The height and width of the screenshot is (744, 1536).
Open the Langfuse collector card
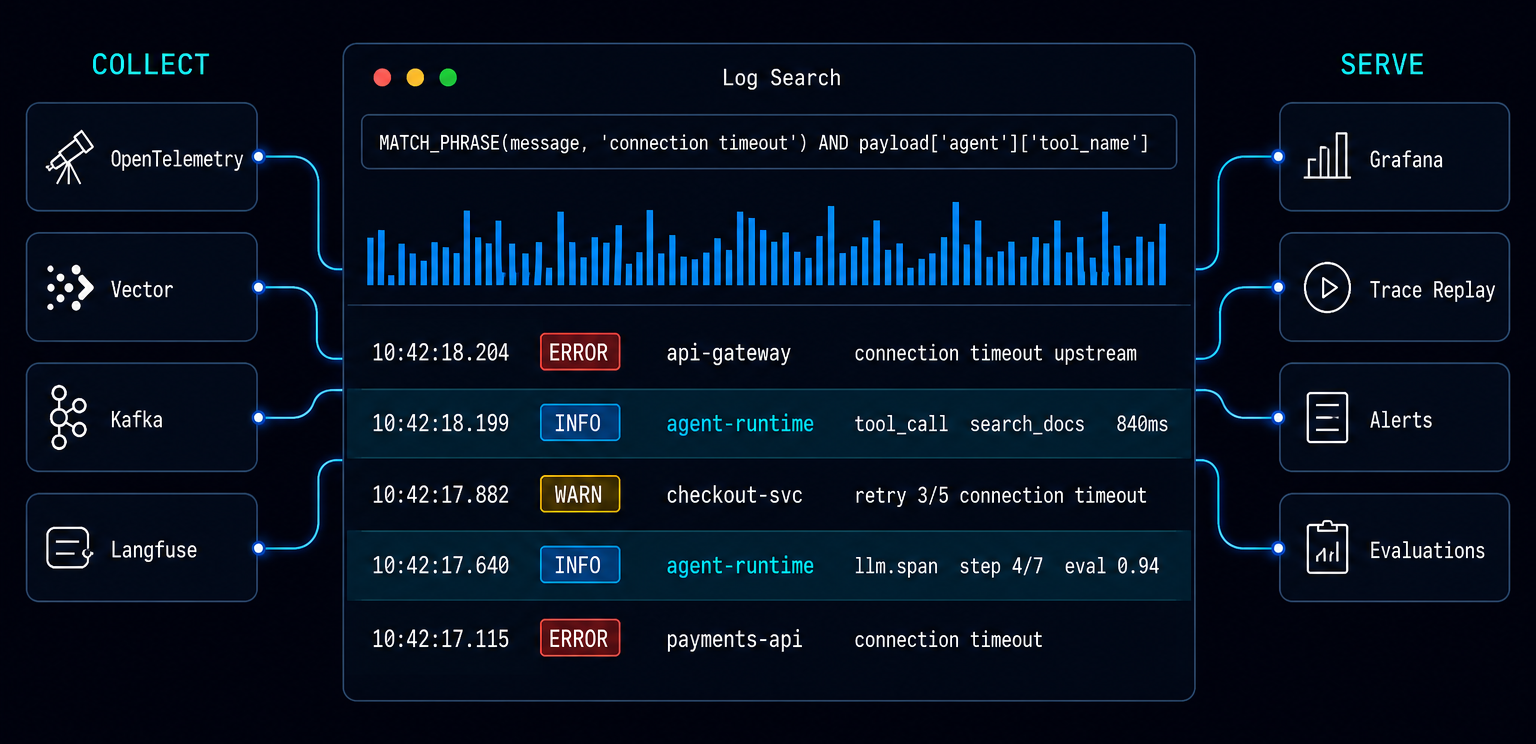142,547
